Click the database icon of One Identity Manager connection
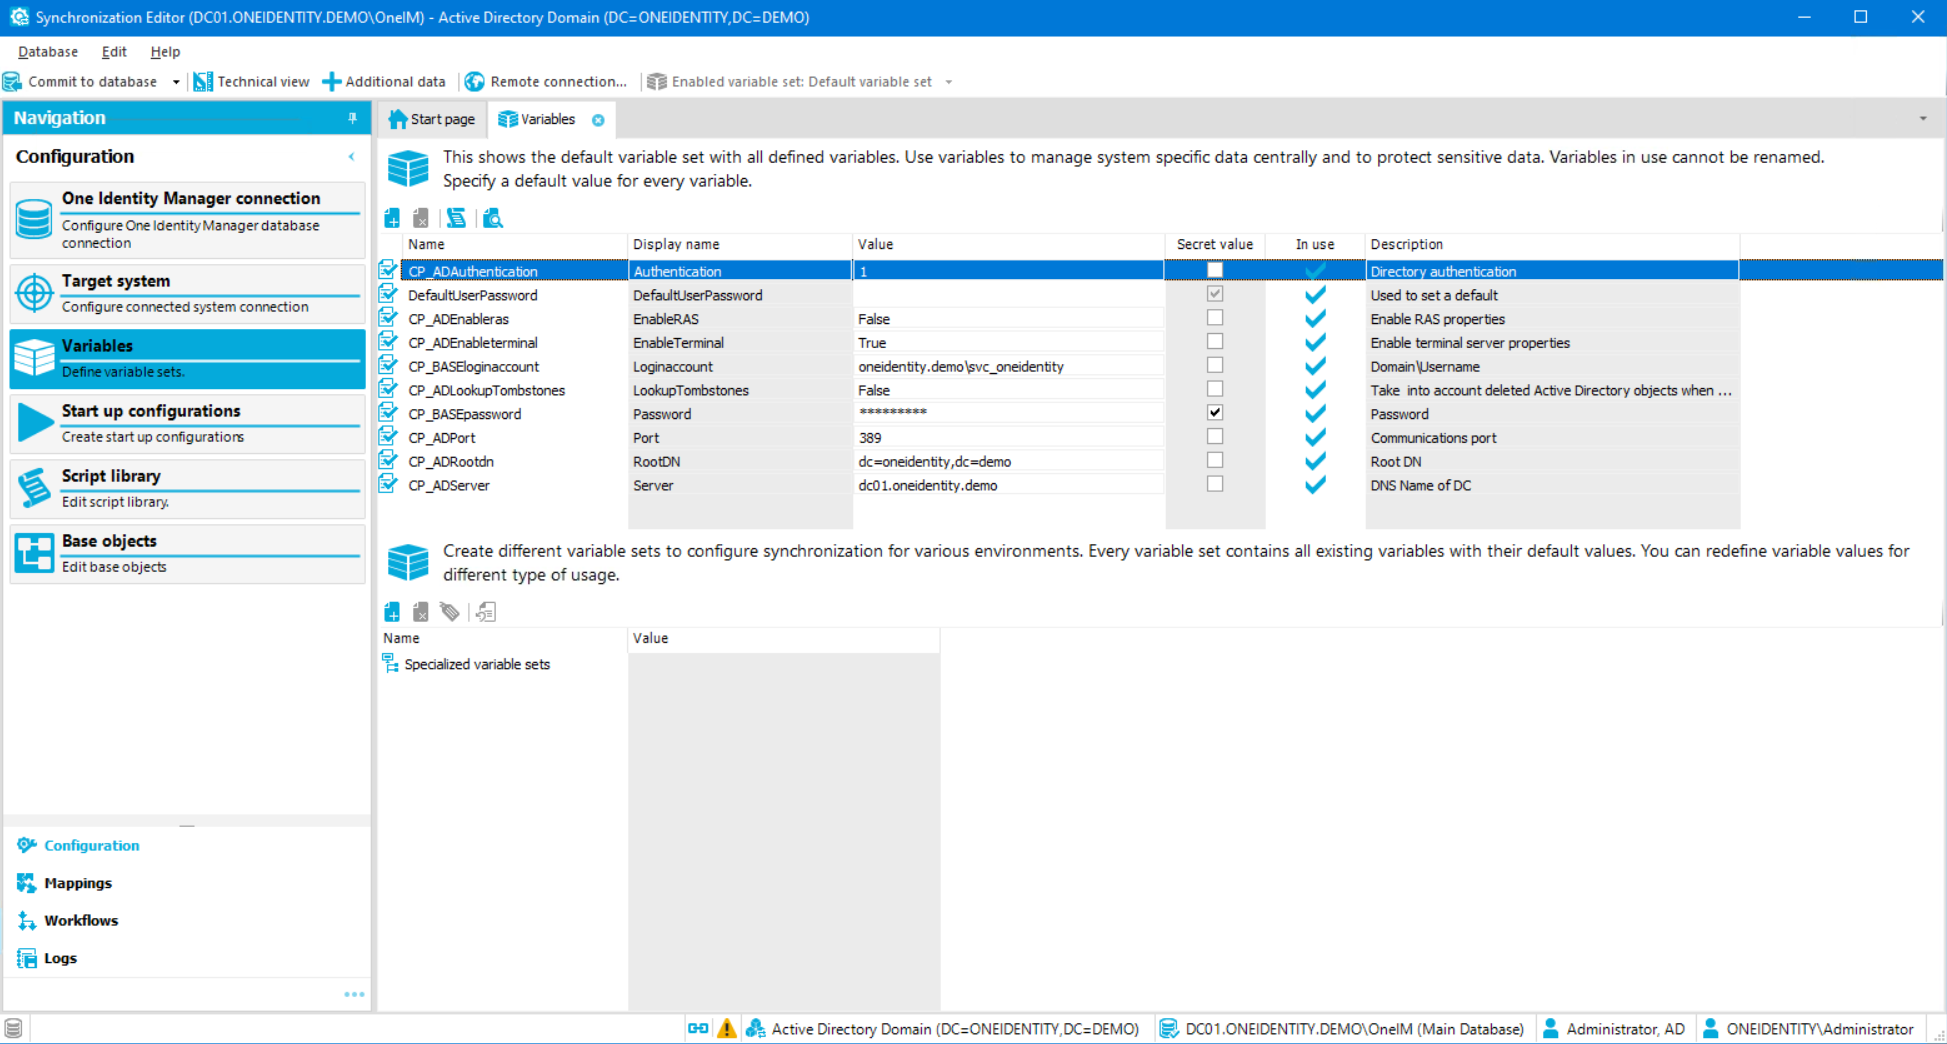Viewport: 1947px width, 1044px height. (34, 219)
